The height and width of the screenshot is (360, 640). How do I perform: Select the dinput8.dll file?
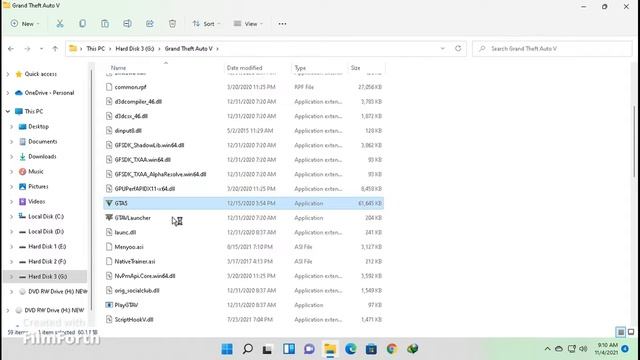(x=243, y=131)
